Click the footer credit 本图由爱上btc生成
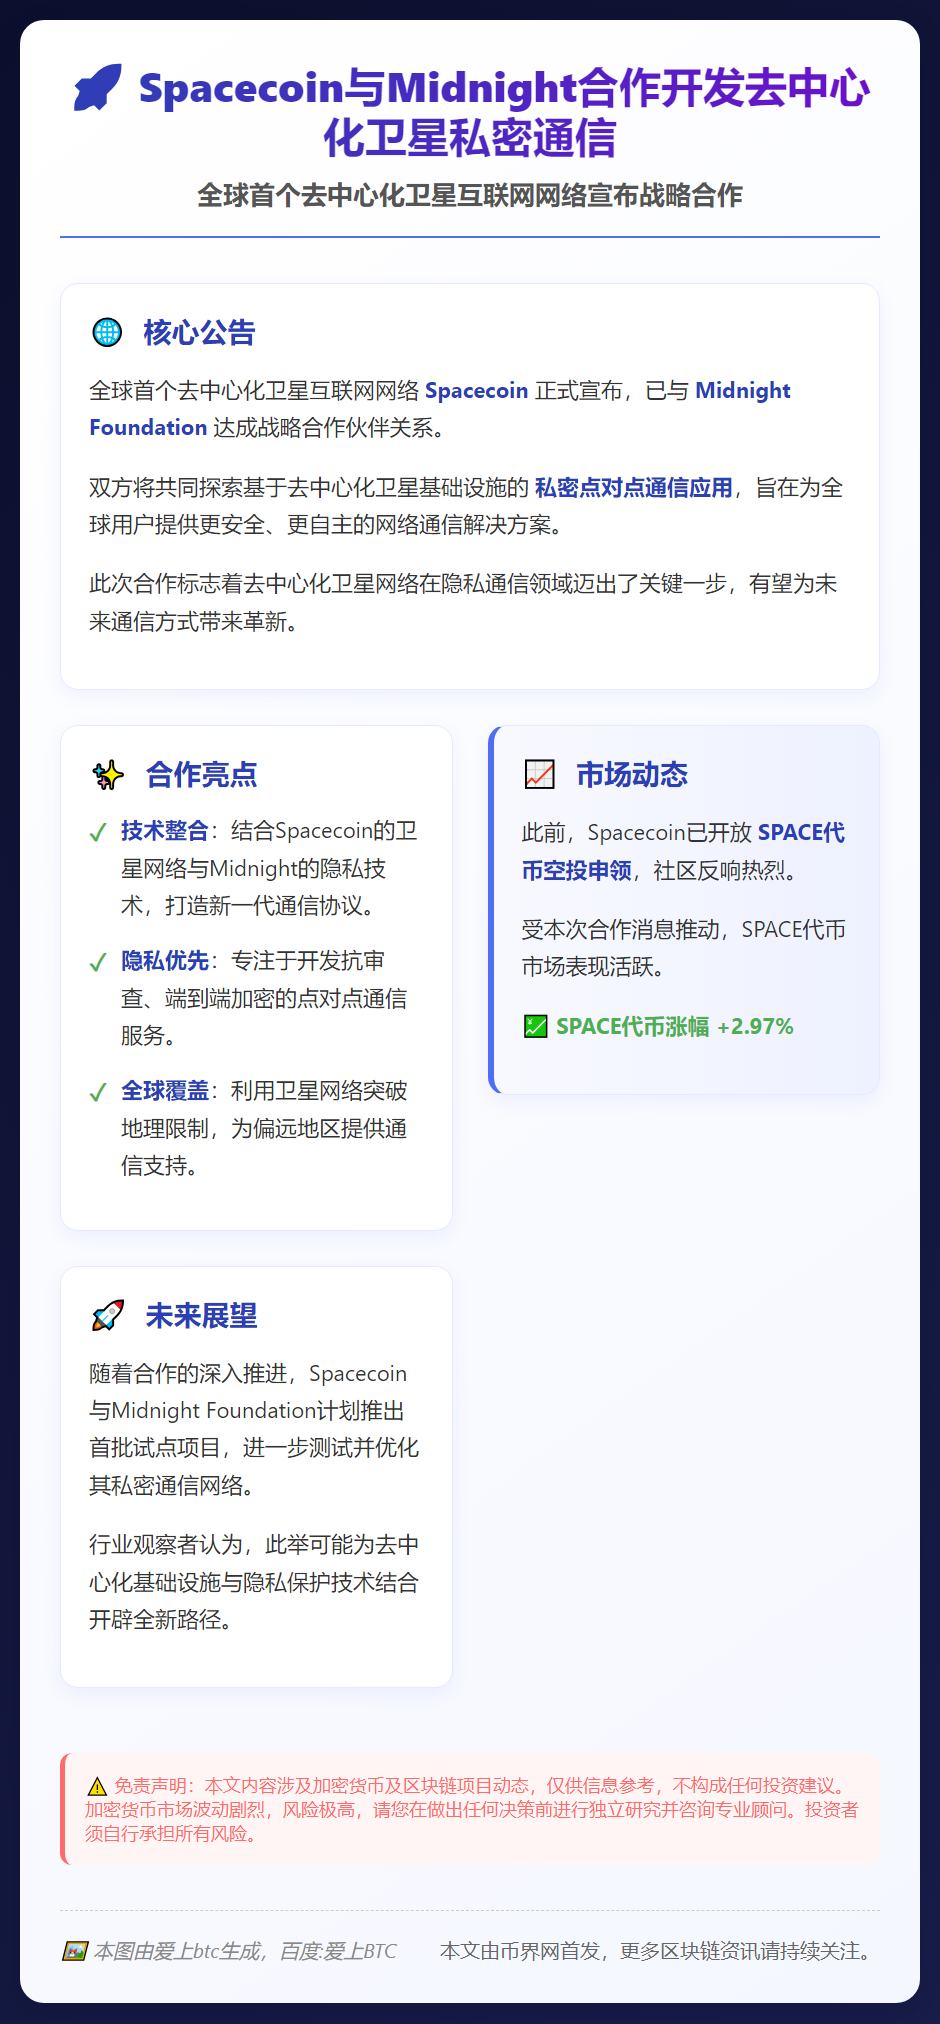 point(245,1951)
